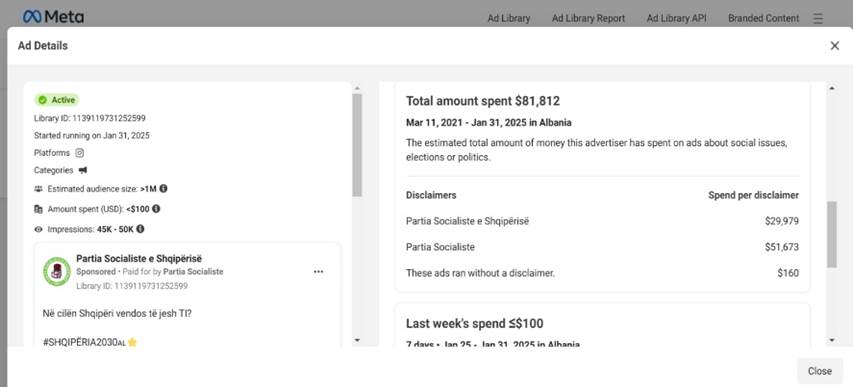The image size is (853, 387).
Task: Click Partia Socialiste e Shqipërisë profile picture
Action: coord(57,272)
